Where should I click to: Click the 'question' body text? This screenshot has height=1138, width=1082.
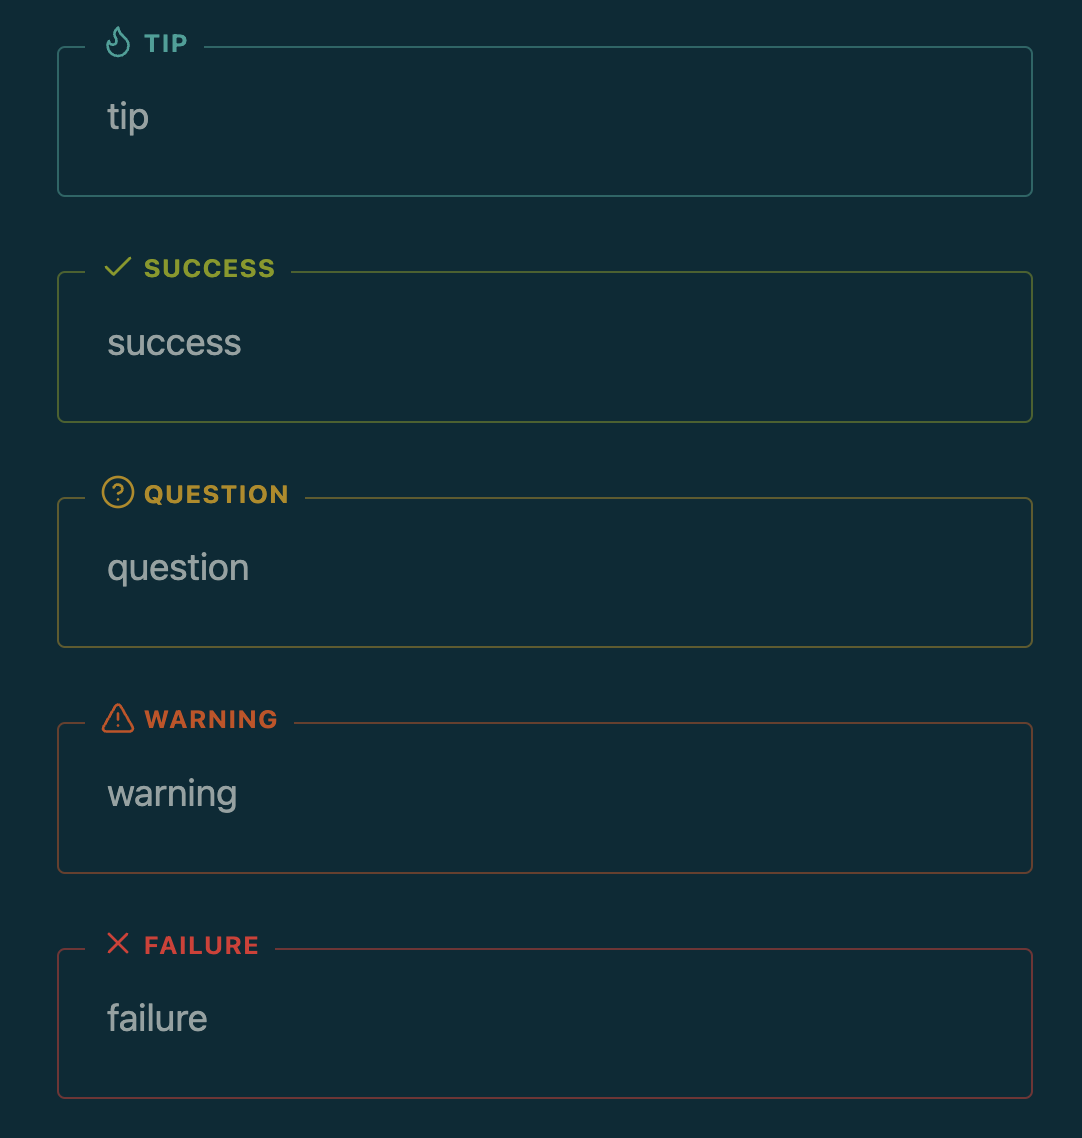[178, 567]
